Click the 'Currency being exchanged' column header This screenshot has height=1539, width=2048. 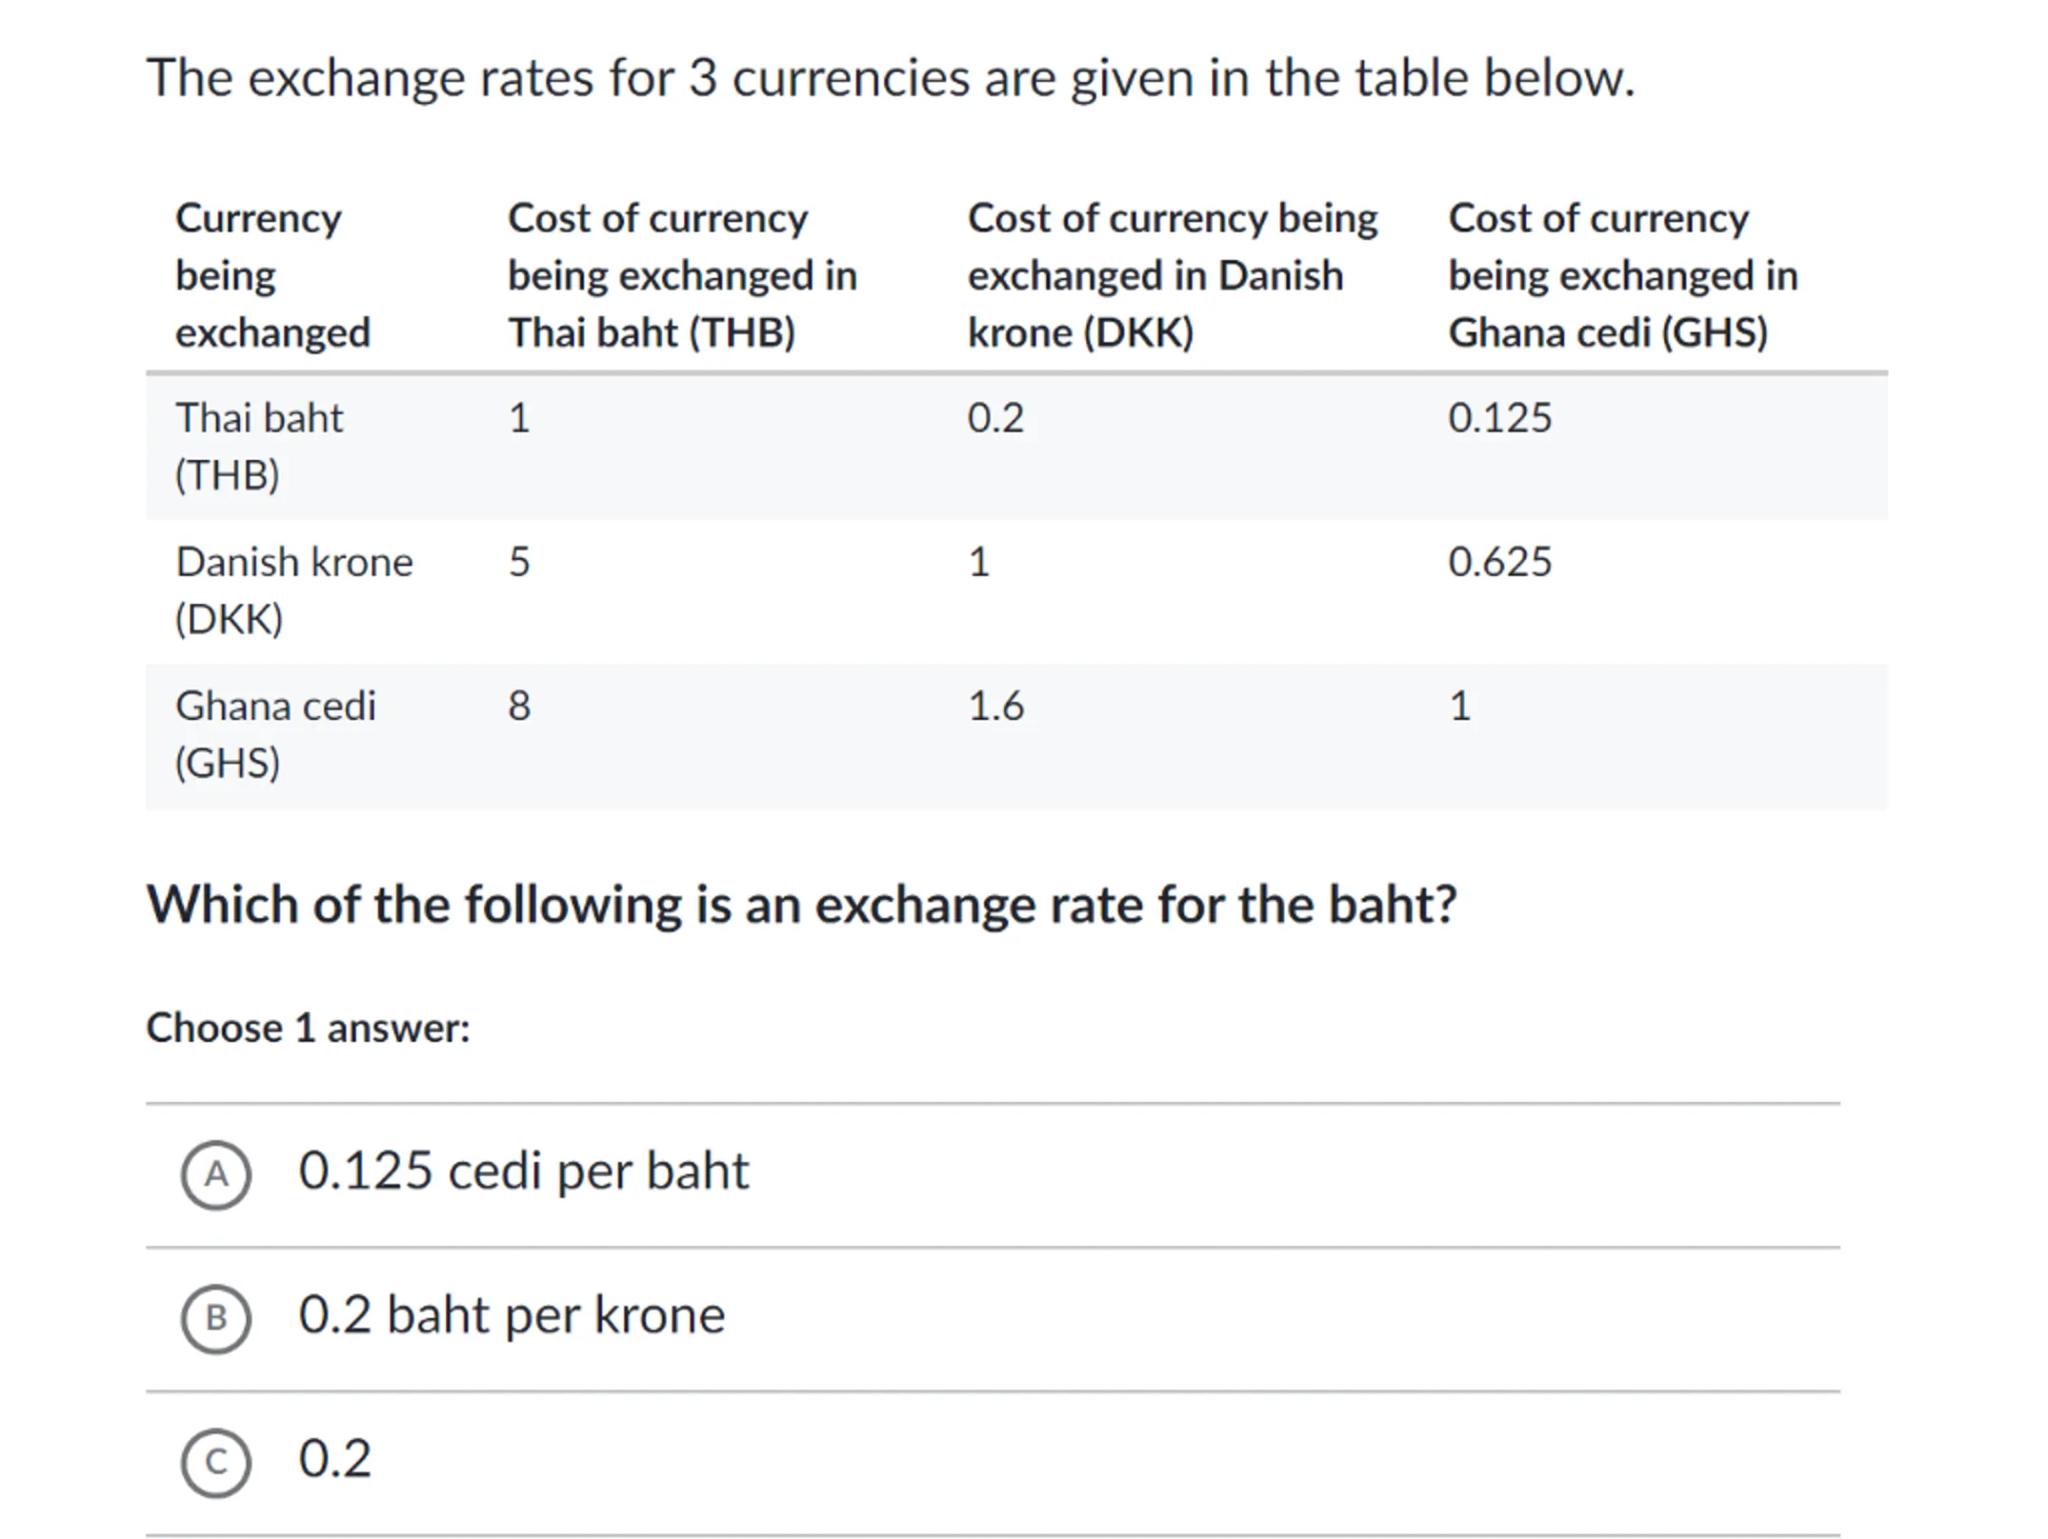[x=272, y=275]
